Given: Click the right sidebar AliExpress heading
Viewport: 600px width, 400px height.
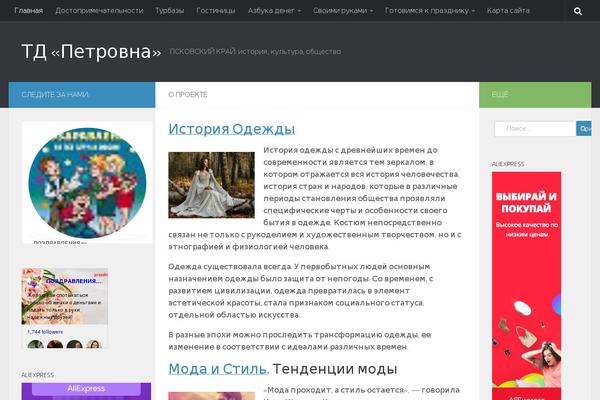Looking at the screenshot, I should tap(508, 164).
